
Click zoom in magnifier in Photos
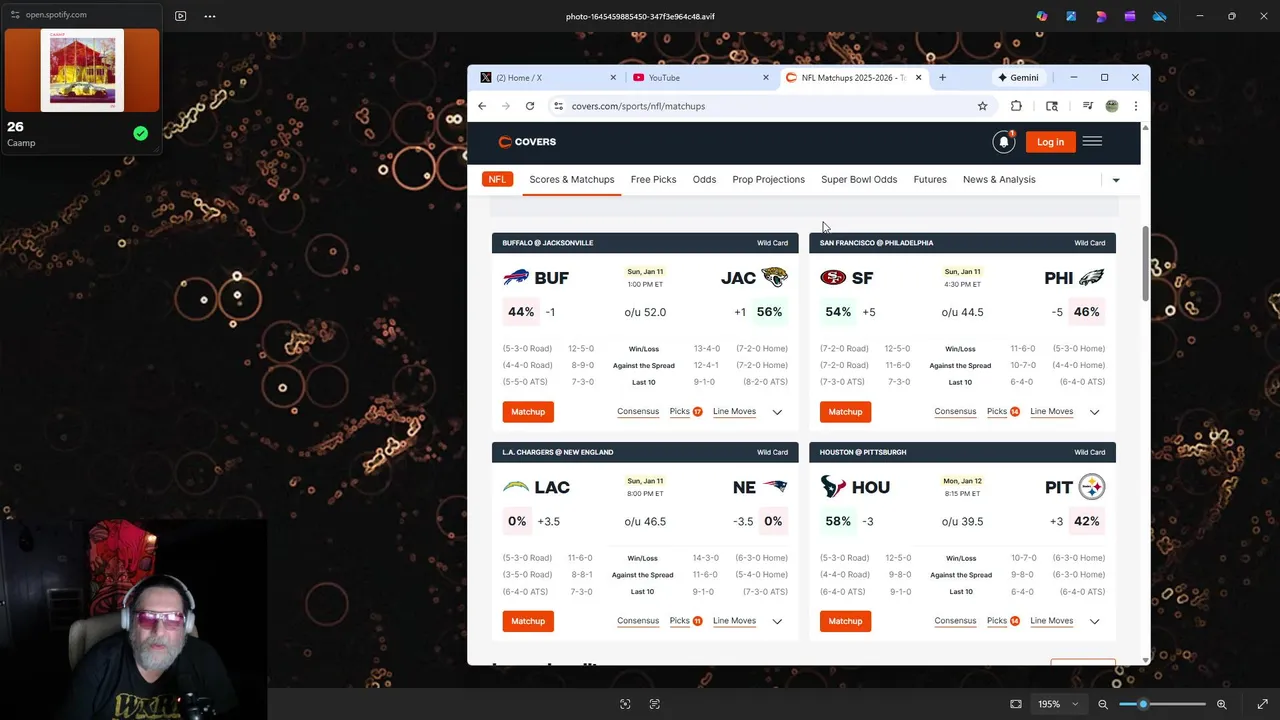1221,704
